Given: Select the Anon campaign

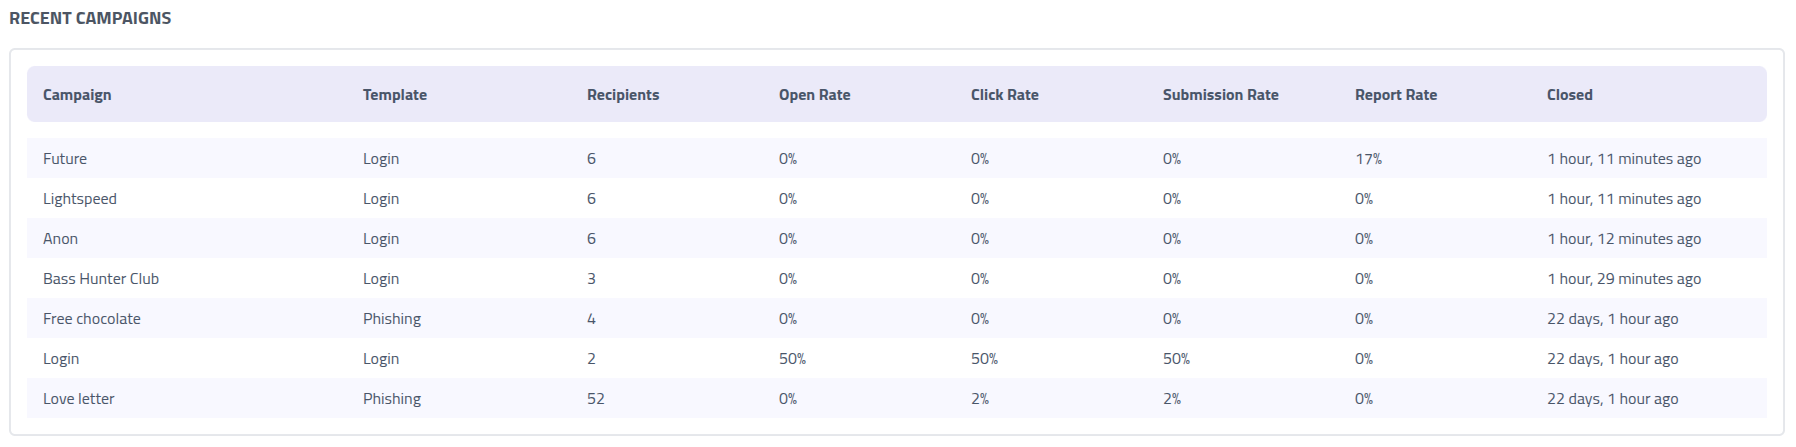Looking at the screenshot, I should tap(60, 239).
